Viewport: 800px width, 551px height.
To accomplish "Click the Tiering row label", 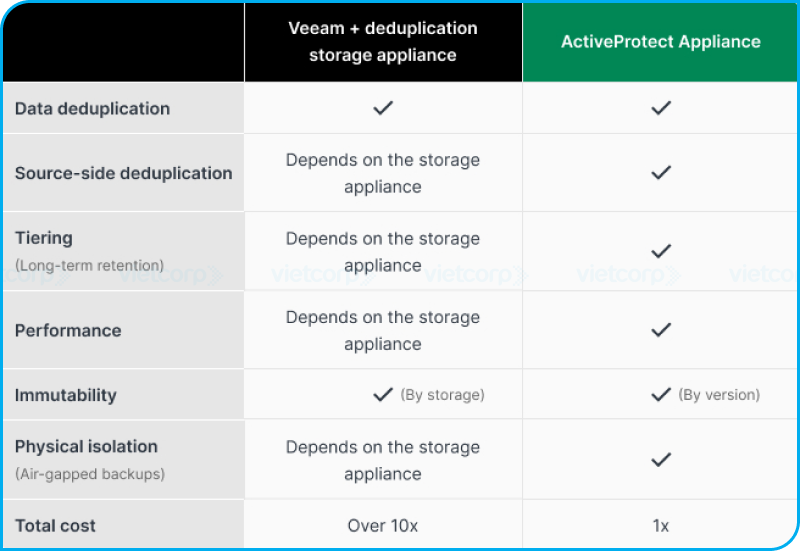I will pos(44,238).
